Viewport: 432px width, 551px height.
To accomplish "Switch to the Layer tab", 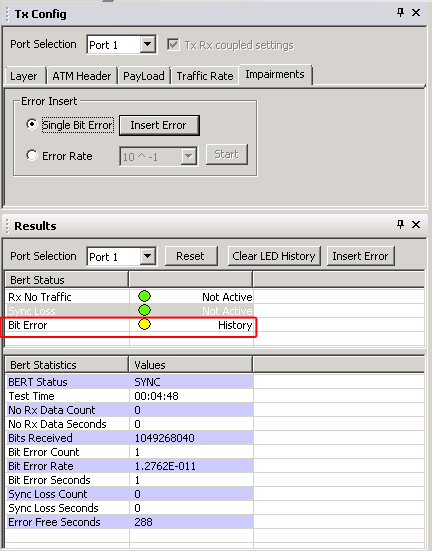I will tap(24, 76).
